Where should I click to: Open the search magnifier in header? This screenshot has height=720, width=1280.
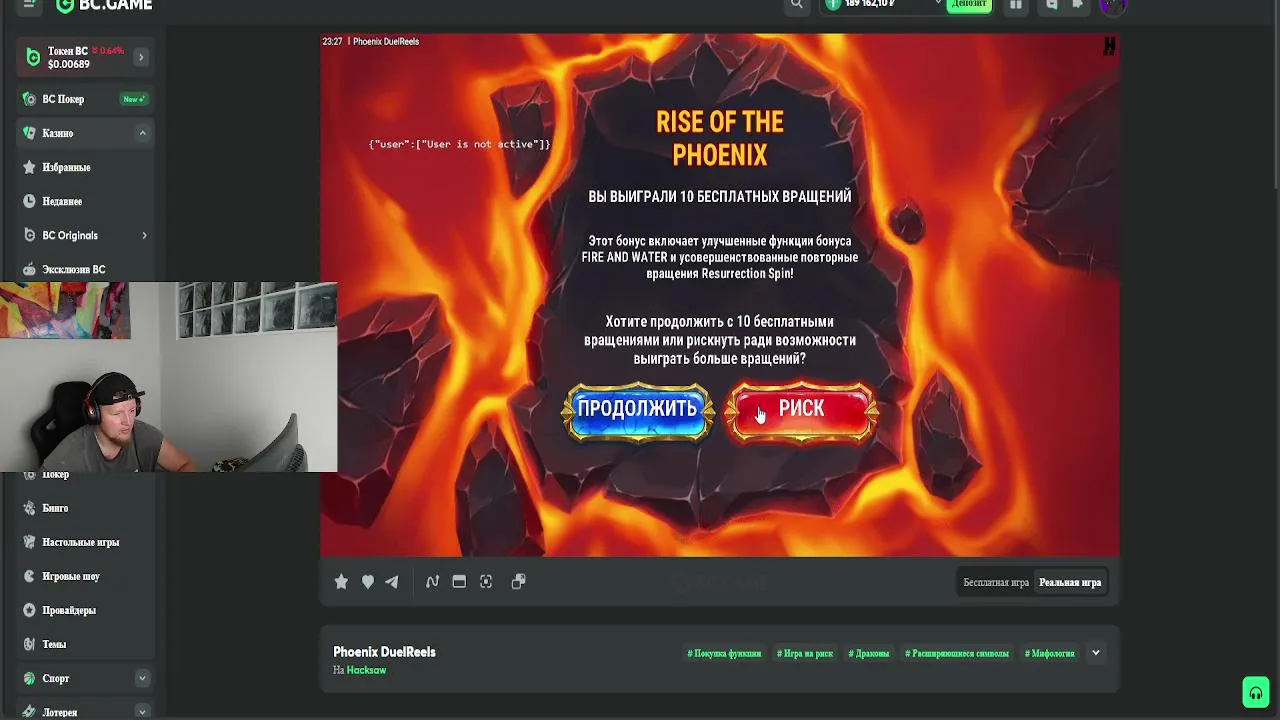tap(797, 4)
